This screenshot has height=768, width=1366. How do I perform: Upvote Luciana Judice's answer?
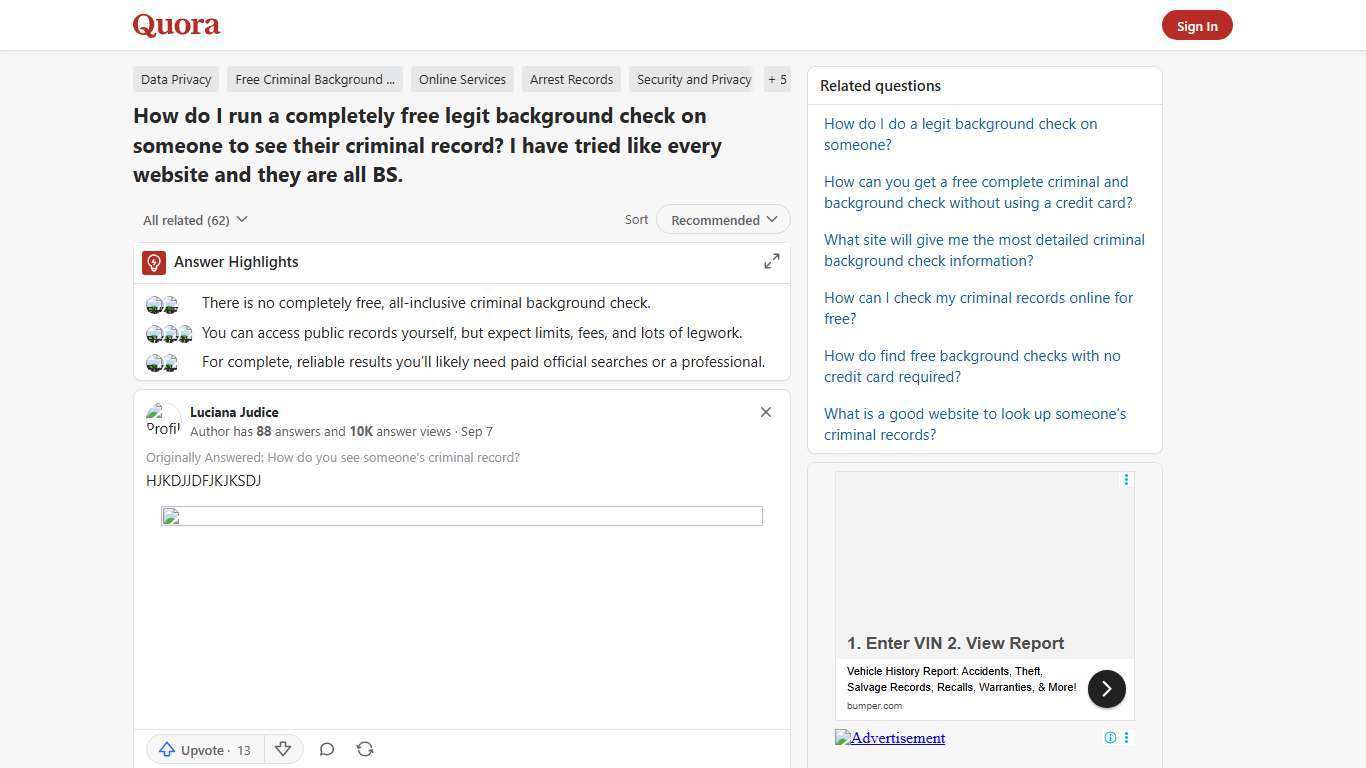(196, 750)
